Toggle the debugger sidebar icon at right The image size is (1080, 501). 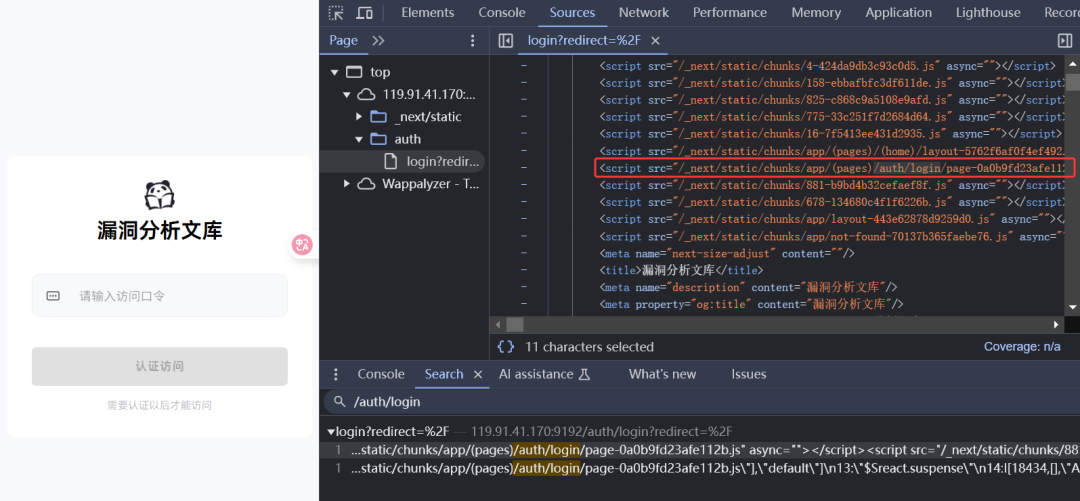1064,40
